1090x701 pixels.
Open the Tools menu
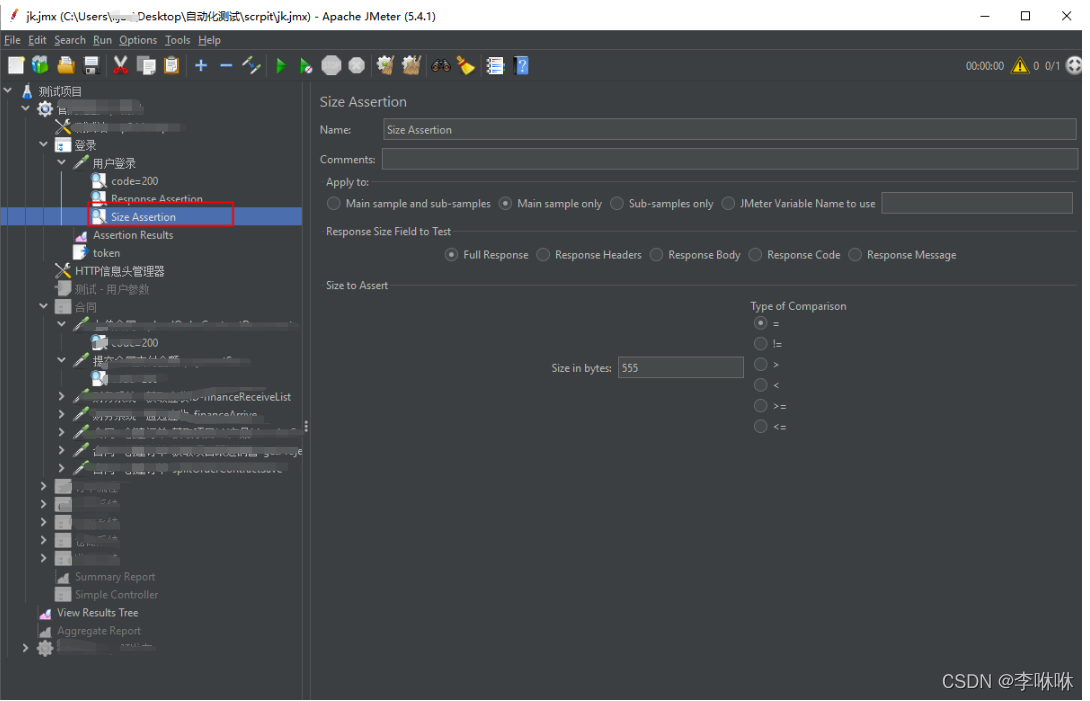click(x=177, y=40)
